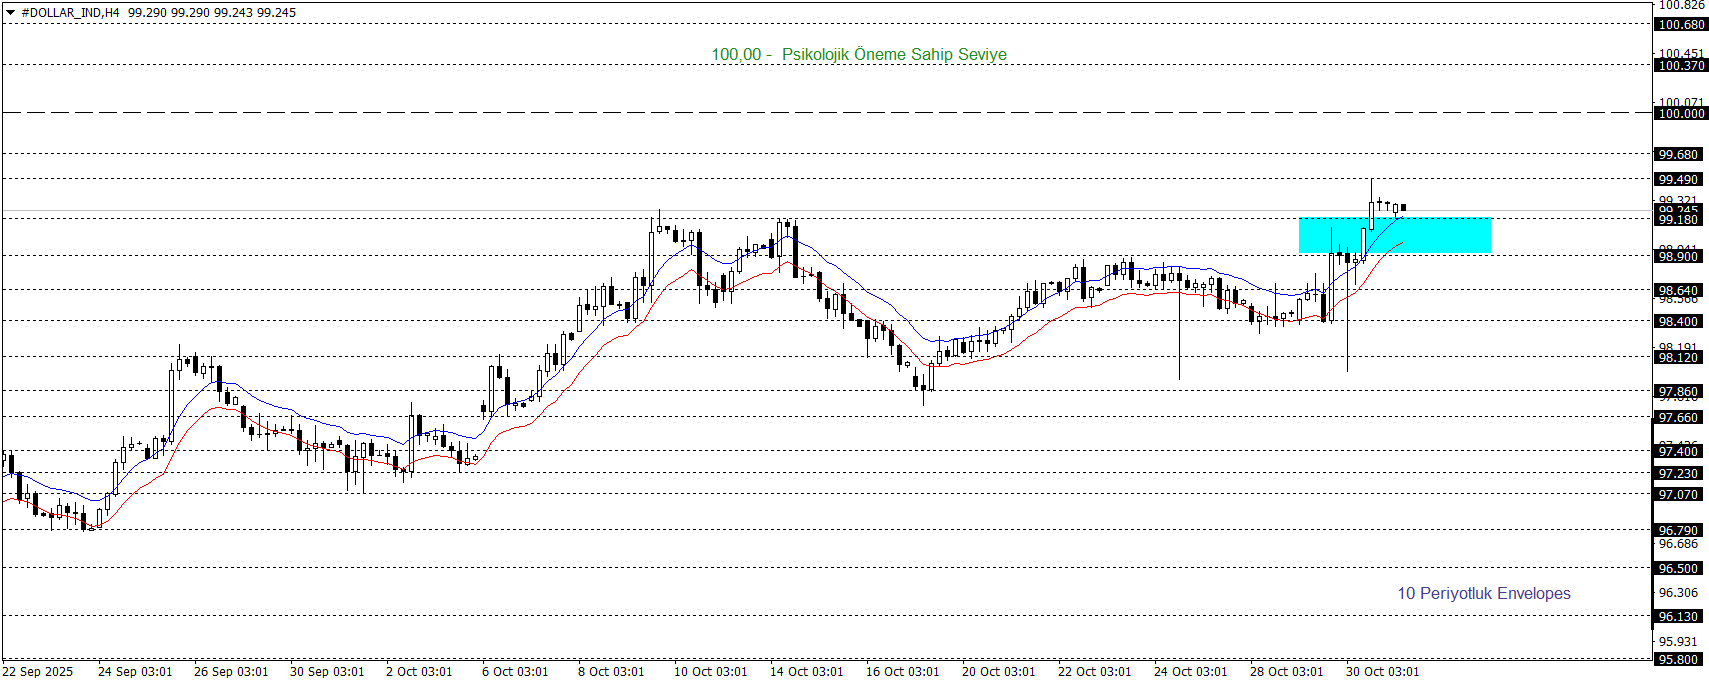1709x684 pixels.
Task: Select the 100.680 price axis label
Action: [1680, 25]
